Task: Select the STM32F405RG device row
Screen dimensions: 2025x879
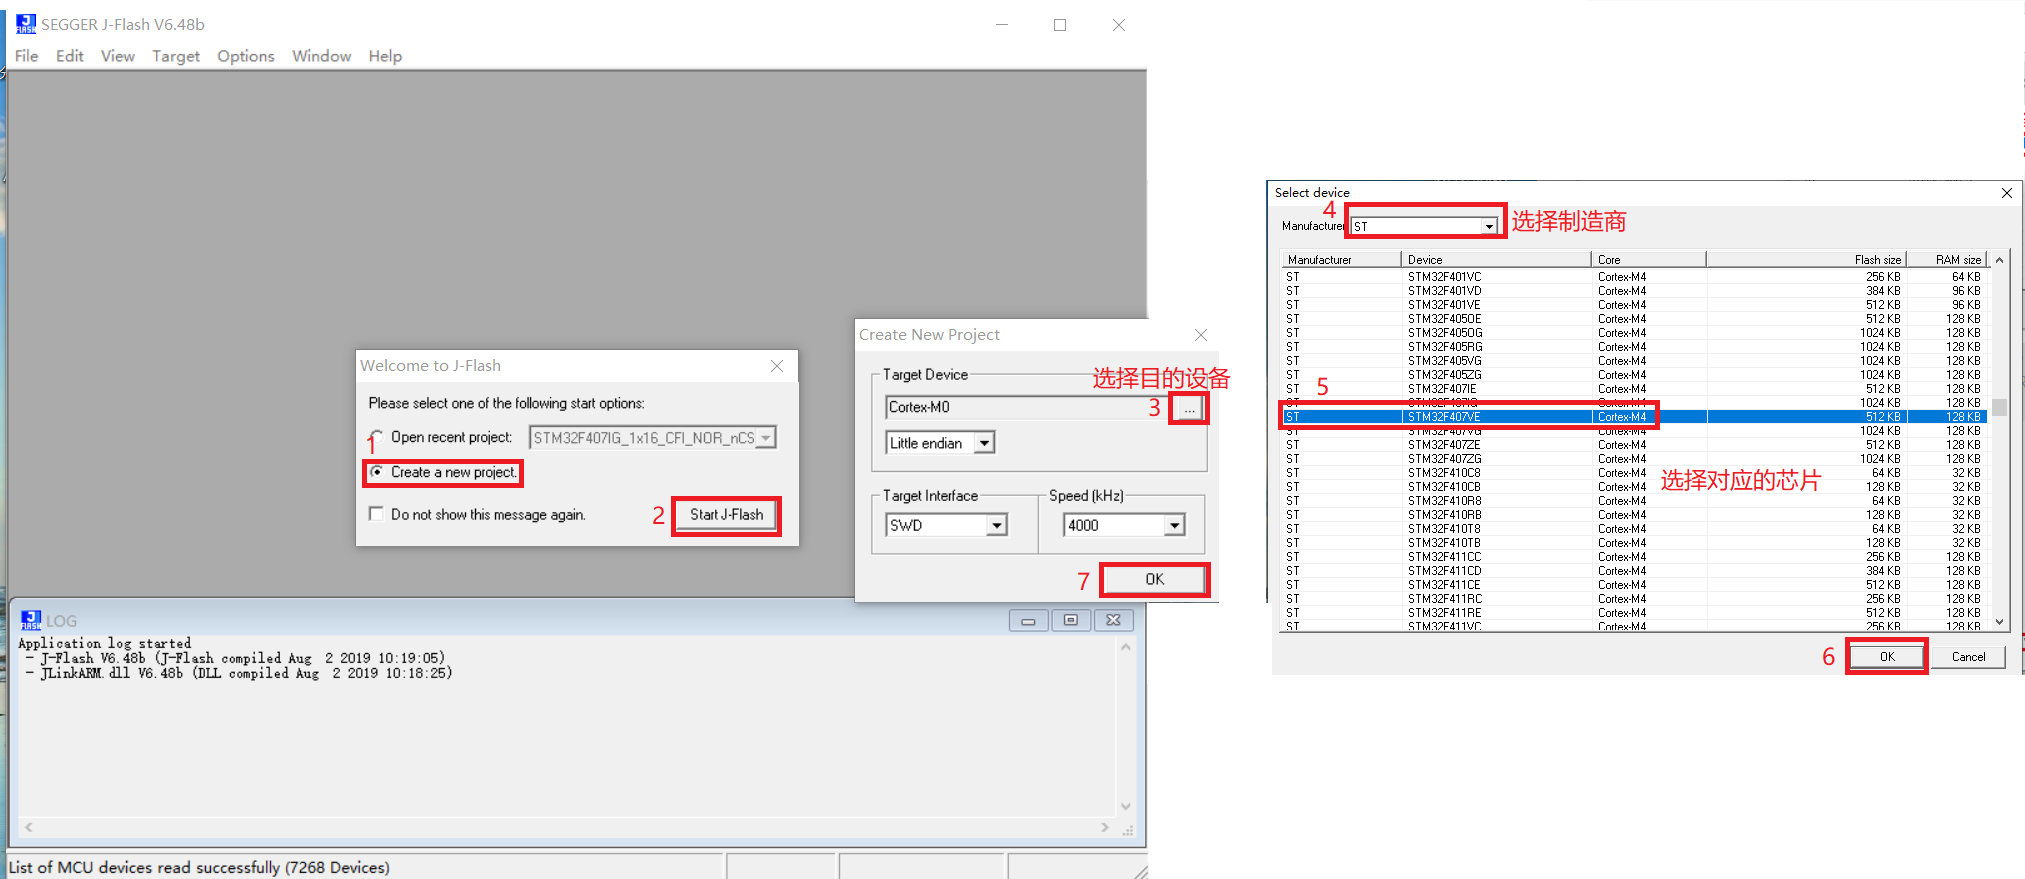Action: click(x=1634, y=347)
